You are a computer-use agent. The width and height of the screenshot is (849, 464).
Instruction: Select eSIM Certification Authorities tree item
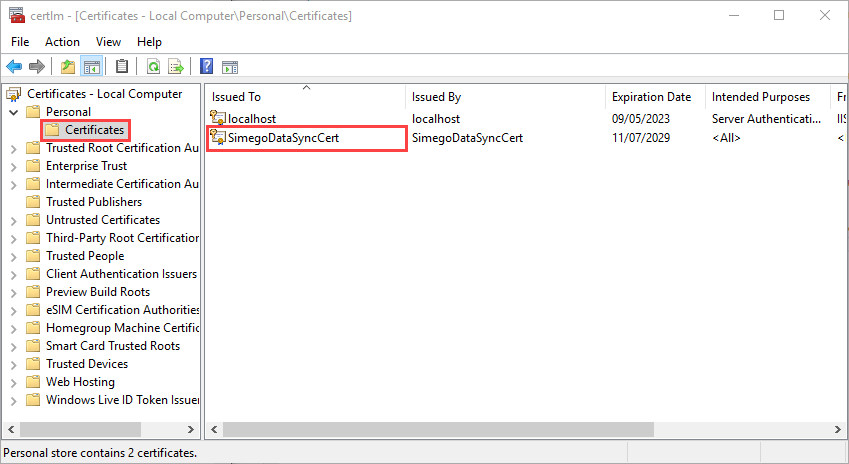click(x=122, y=310)
